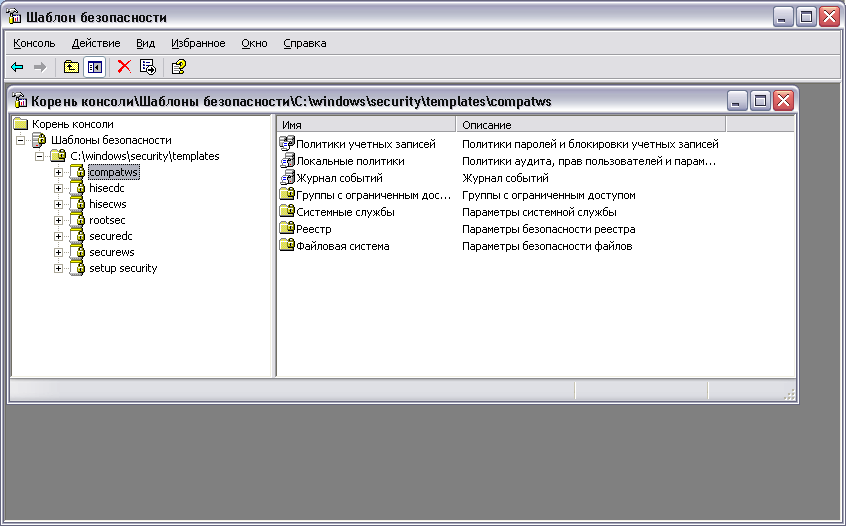846x526 pixels.
Task: Click description Политики паролей и блокировки учетных записей
Action: [x=590, y=144]
